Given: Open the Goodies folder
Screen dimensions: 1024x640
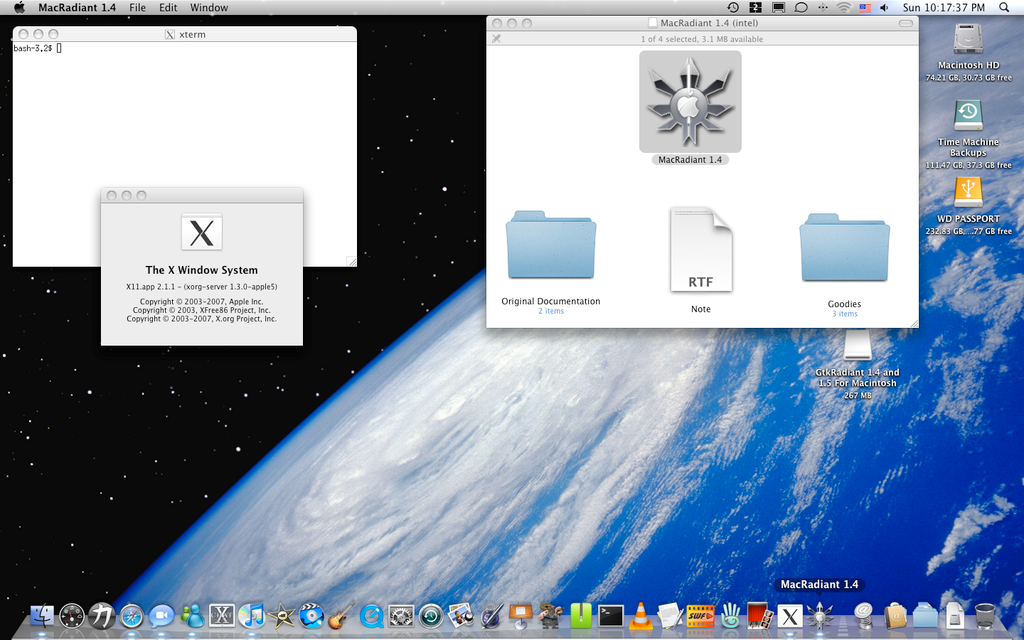Looking at the screenshot, I should (844, 248).
